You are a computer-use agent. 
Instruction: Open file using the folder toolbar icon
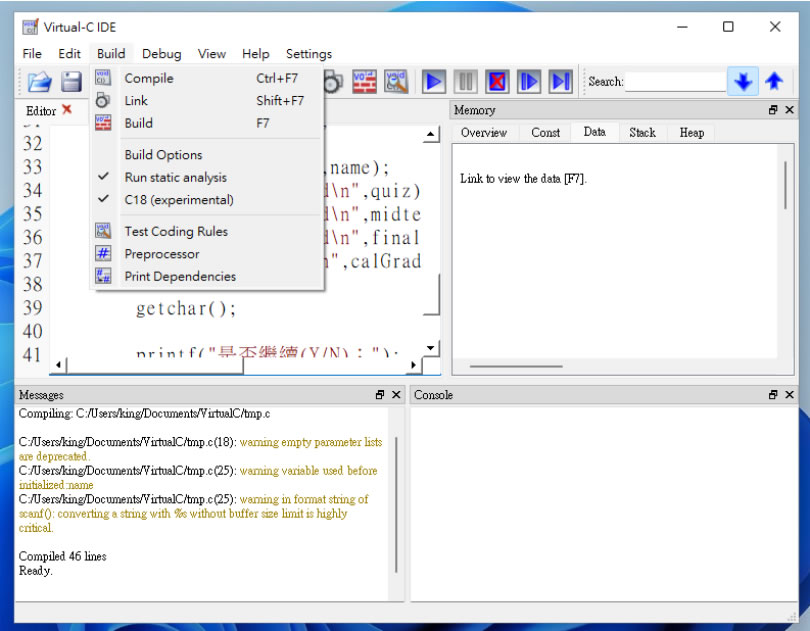pos(39,82)
